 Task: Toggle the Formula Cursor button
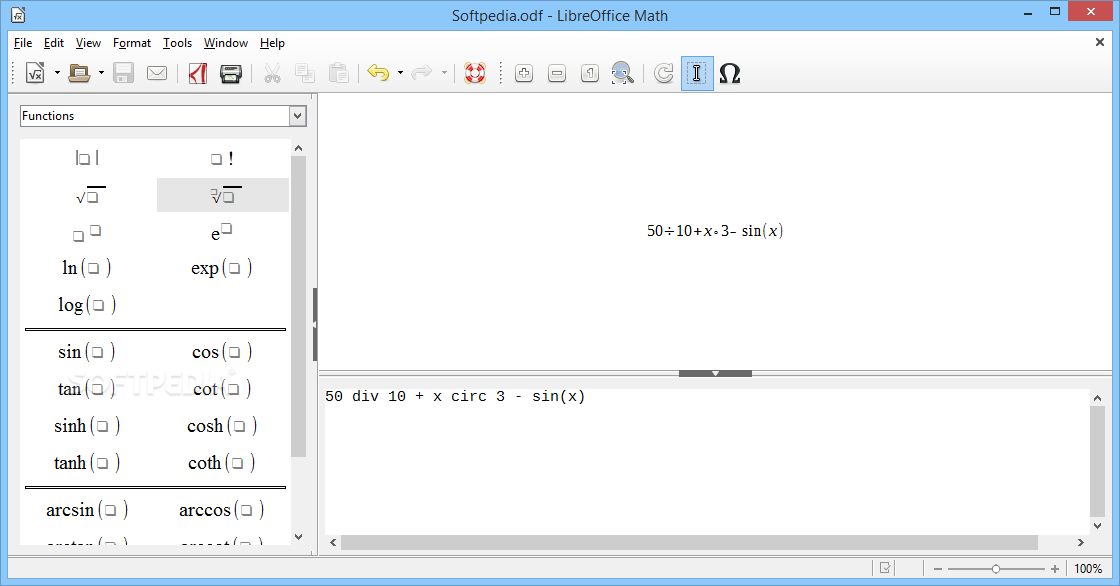coord(697,73)
